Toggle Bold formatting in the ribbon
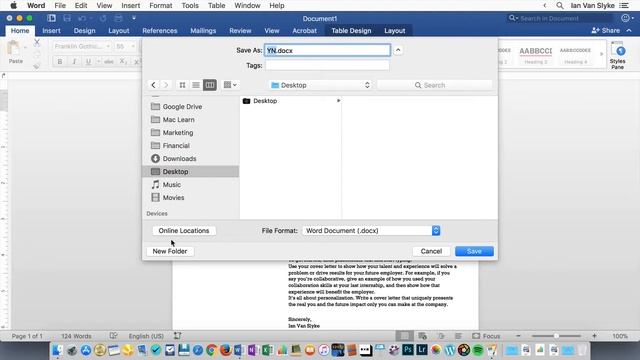 [60, 62]
